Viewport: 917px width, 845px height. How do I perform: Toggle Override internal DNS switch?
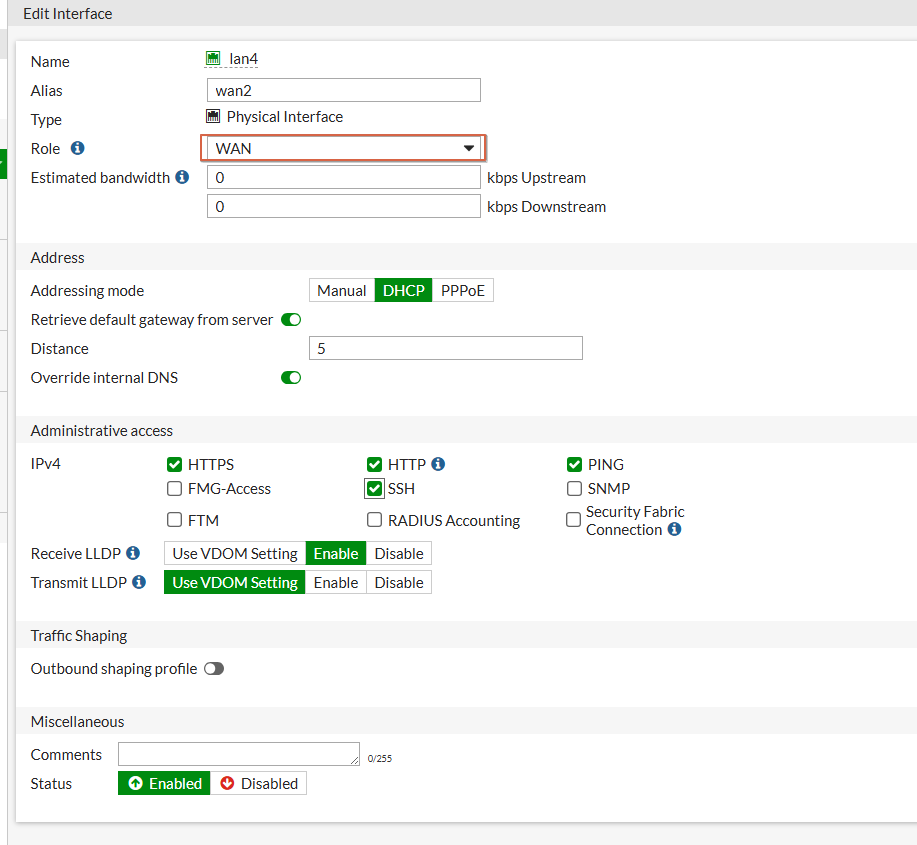tap(291, 378)
